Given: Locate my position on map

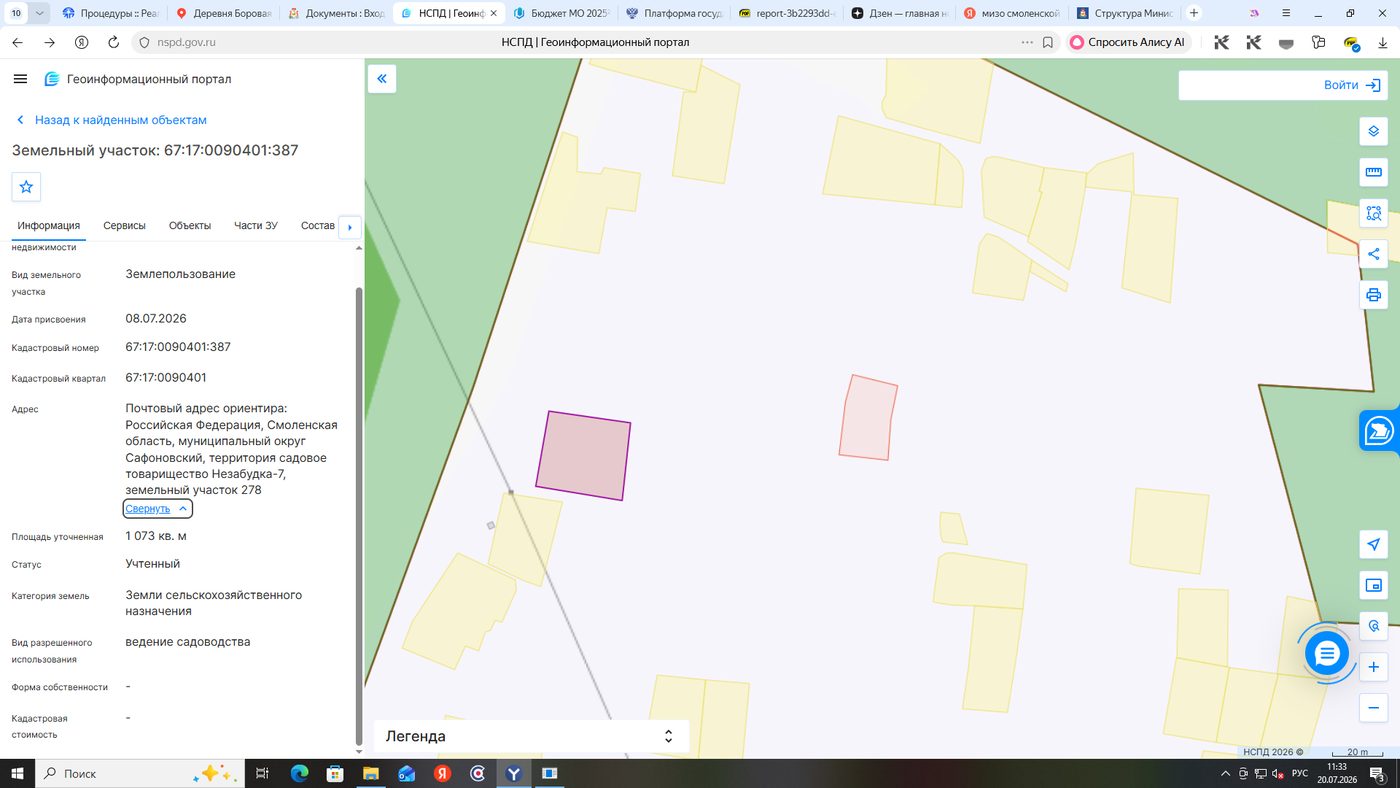Looking at the screenshot, I should pos(1373,544).
